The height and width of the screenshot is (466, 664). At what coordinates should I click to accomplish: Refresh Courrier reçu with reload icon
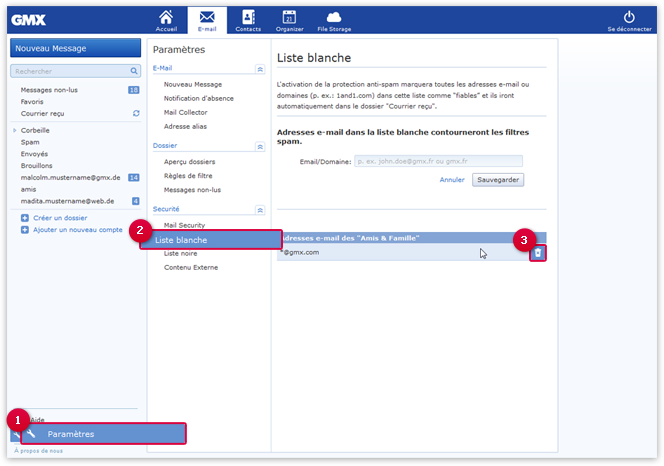tap(136, 113)
